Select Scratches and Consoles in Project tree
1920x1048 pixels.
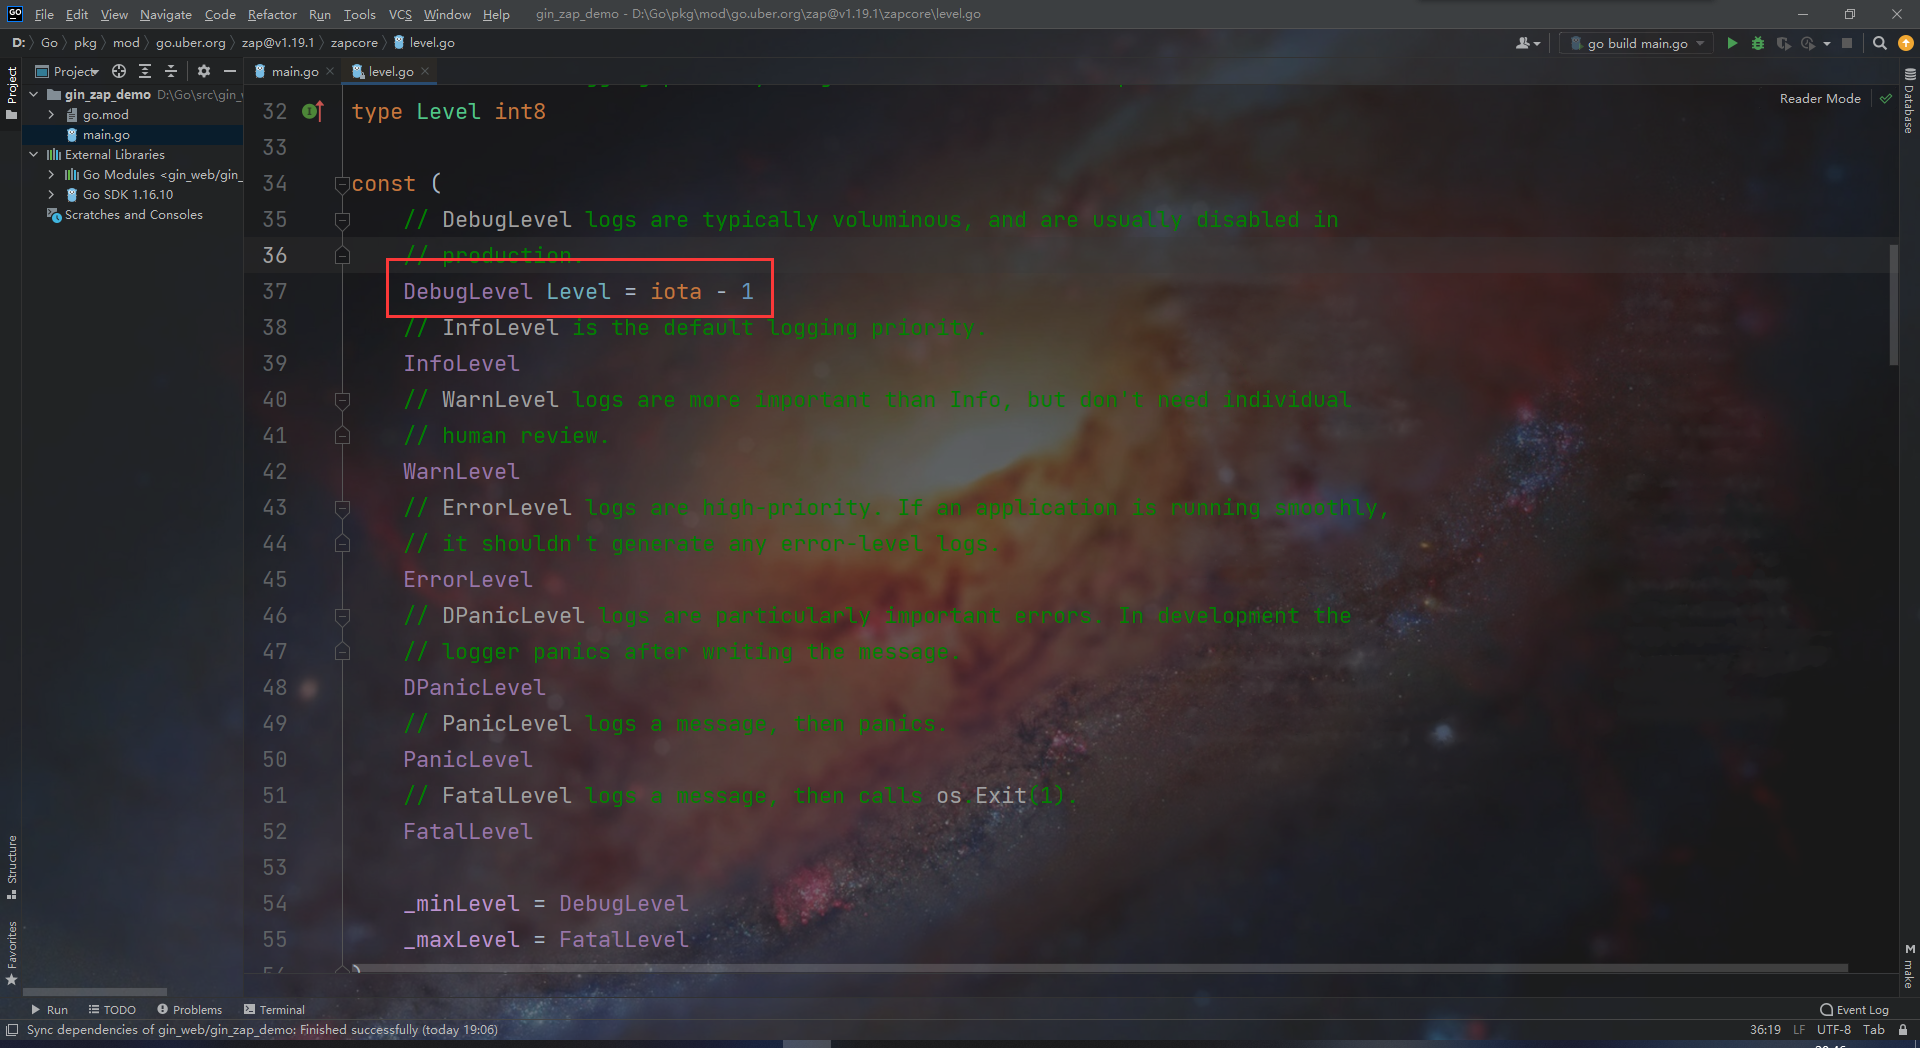[x=133, y=215]
